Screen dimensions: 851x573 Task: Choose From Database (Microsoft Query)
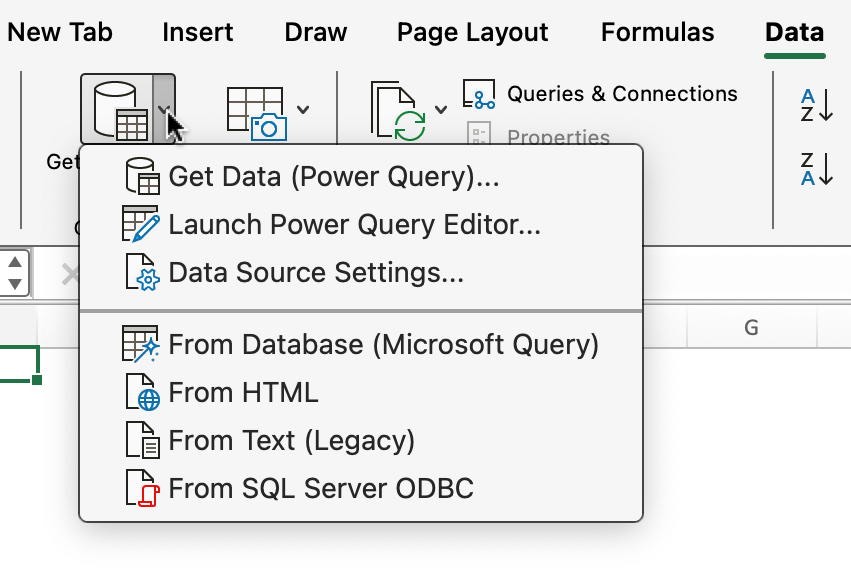click(383, 345)
